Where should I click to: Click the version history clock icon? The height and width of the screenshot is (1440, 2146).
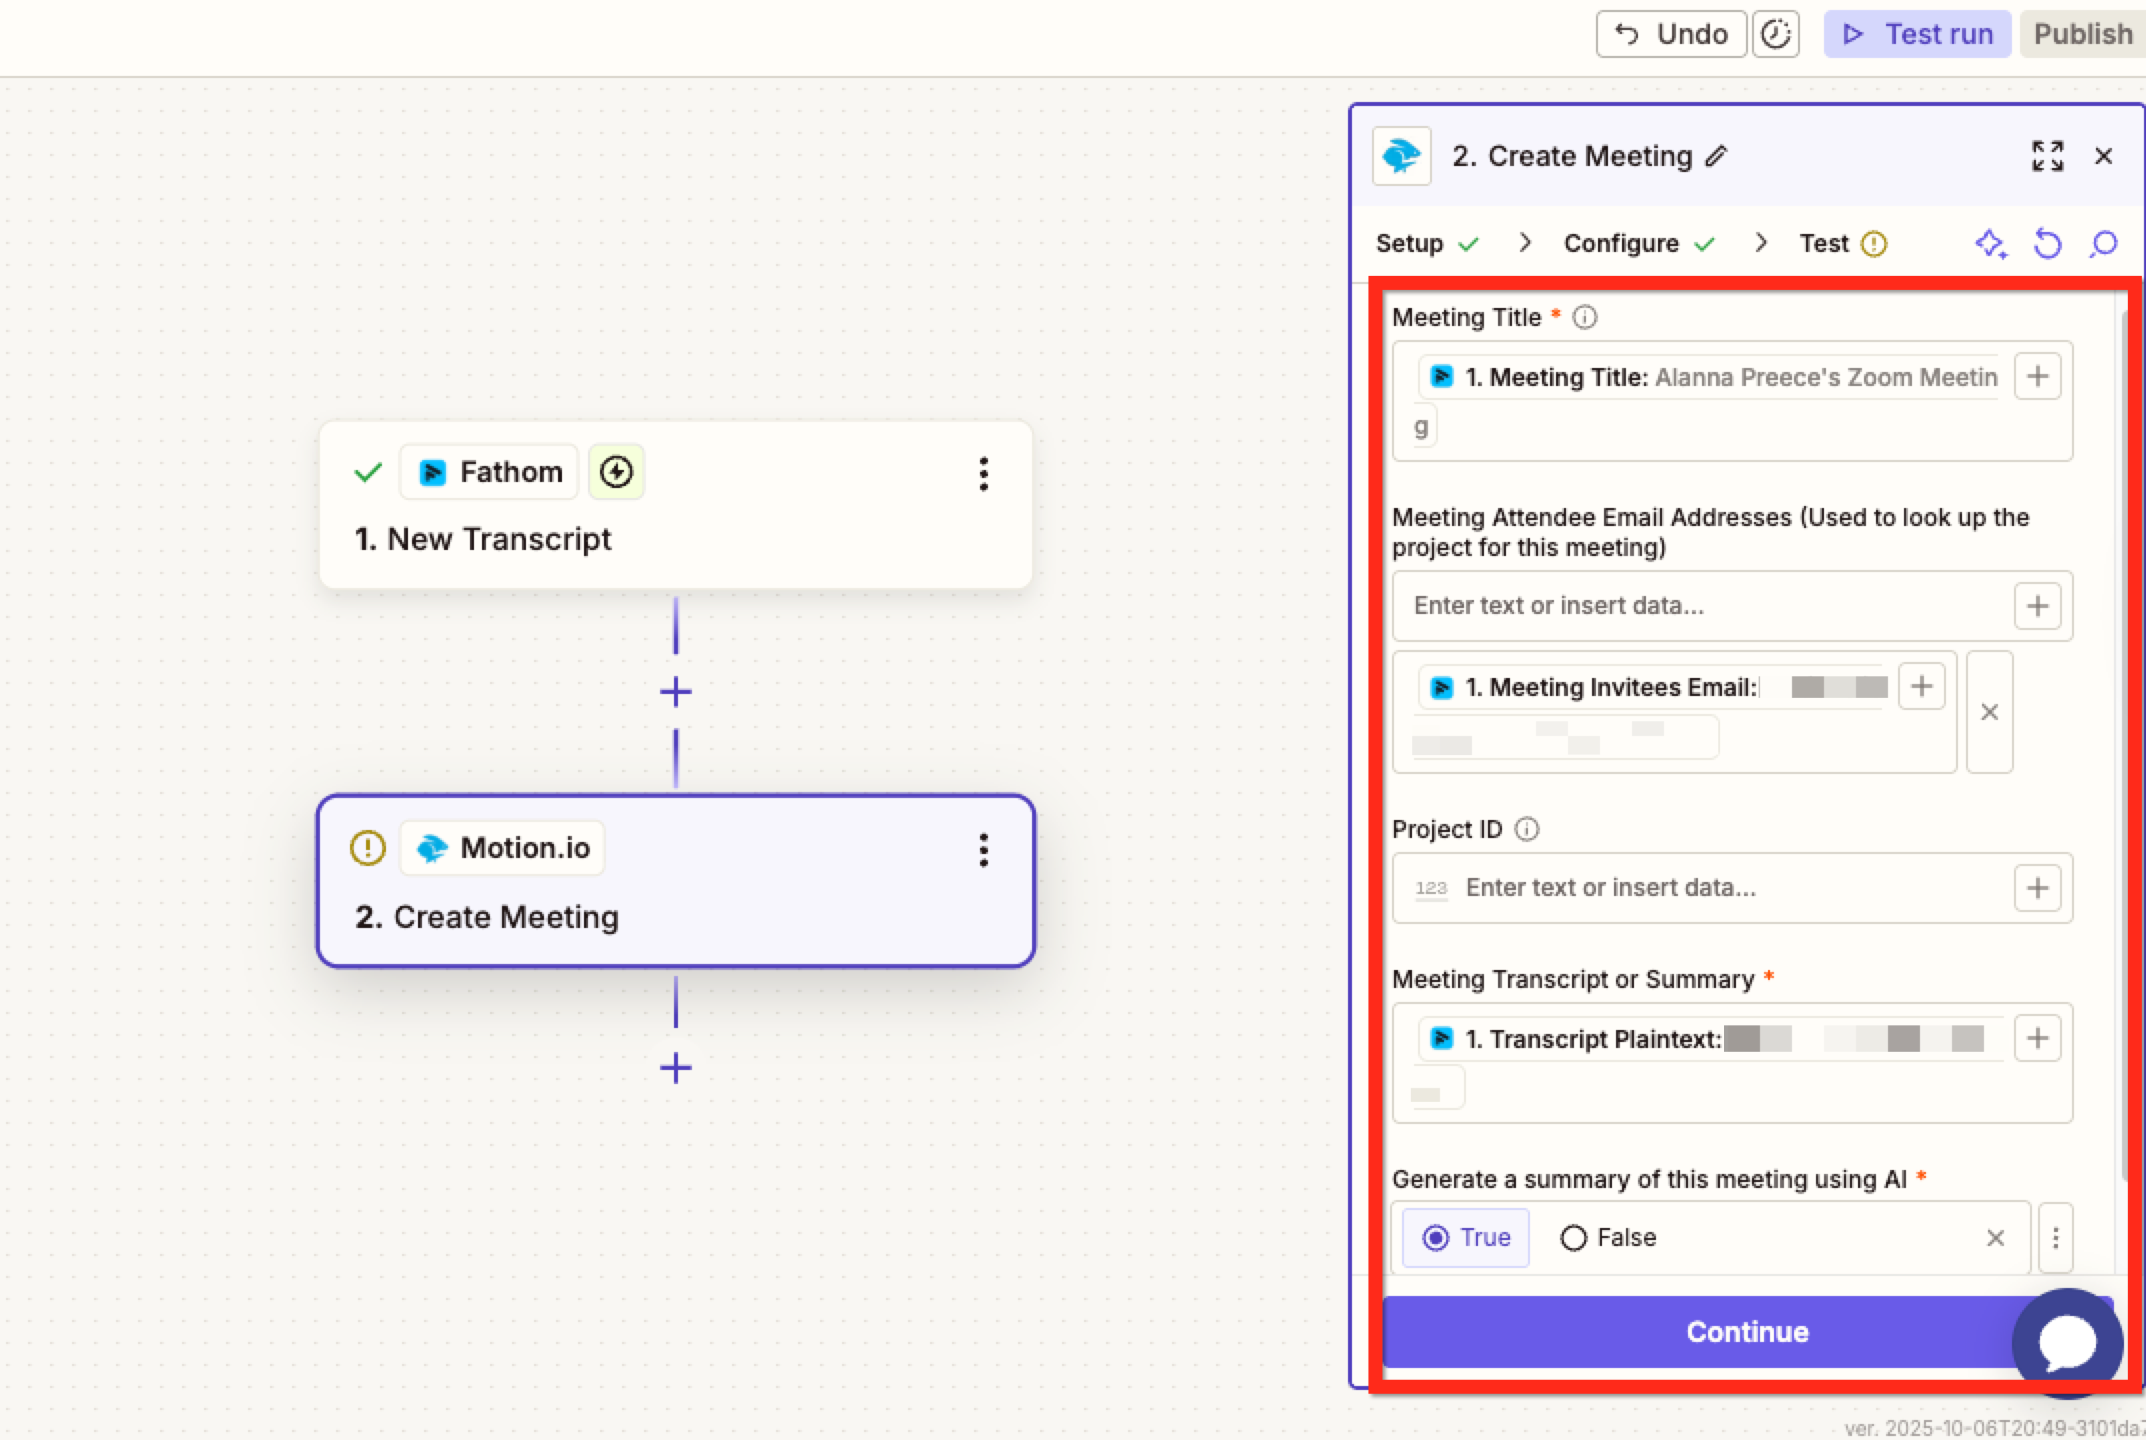pyautogui.click(x=1775, y=34)
